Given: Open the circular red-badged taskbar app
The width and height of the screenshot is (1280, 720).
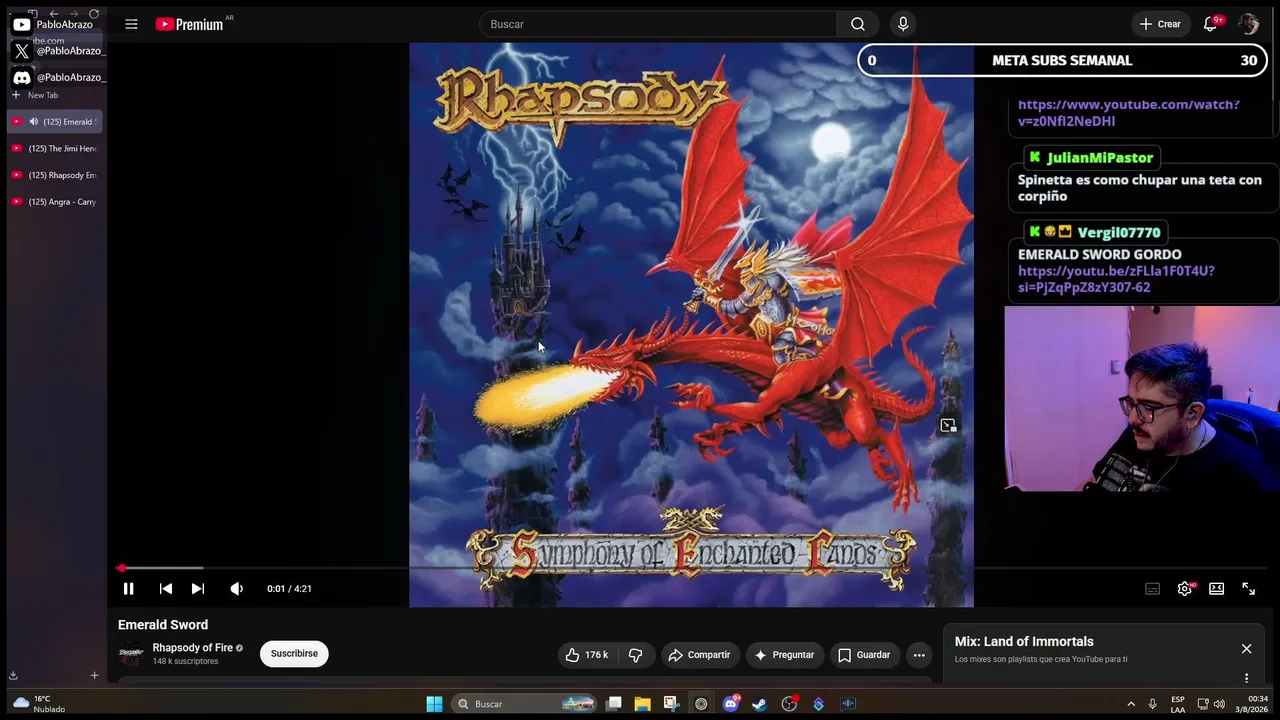Looking at the screenshot, I should (790, 704).
